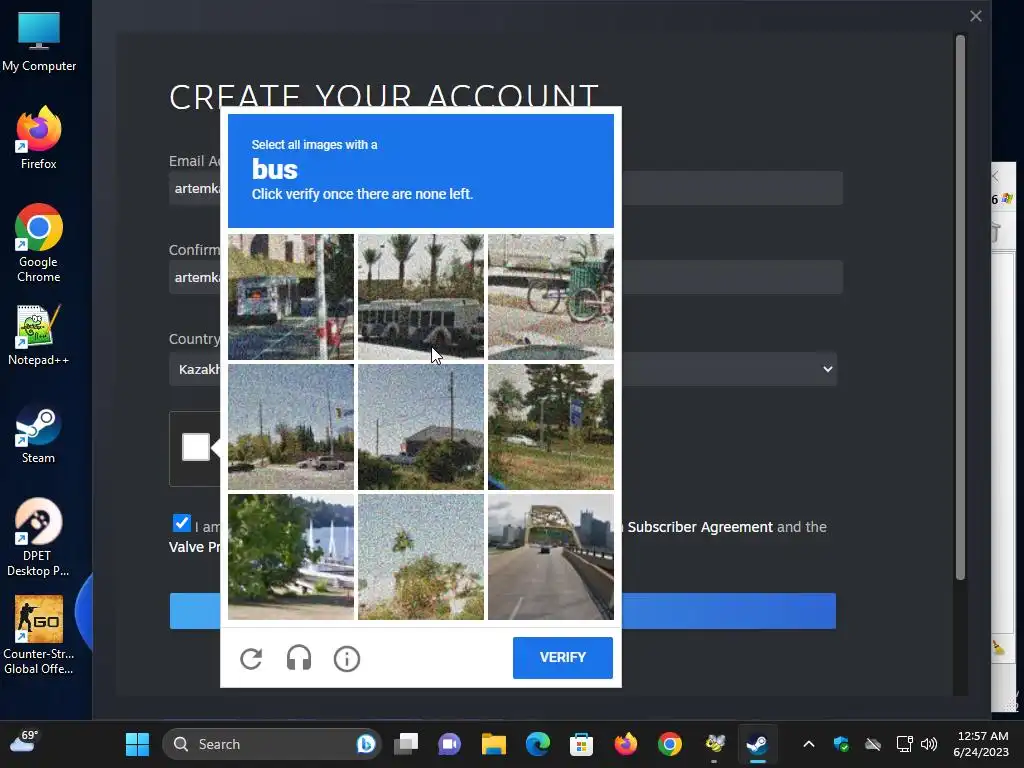Screen dimensions: 1024x768
Task: Click the Steam page vertical scrollbar
Action: pyautogui.click(x=960, y=307)
